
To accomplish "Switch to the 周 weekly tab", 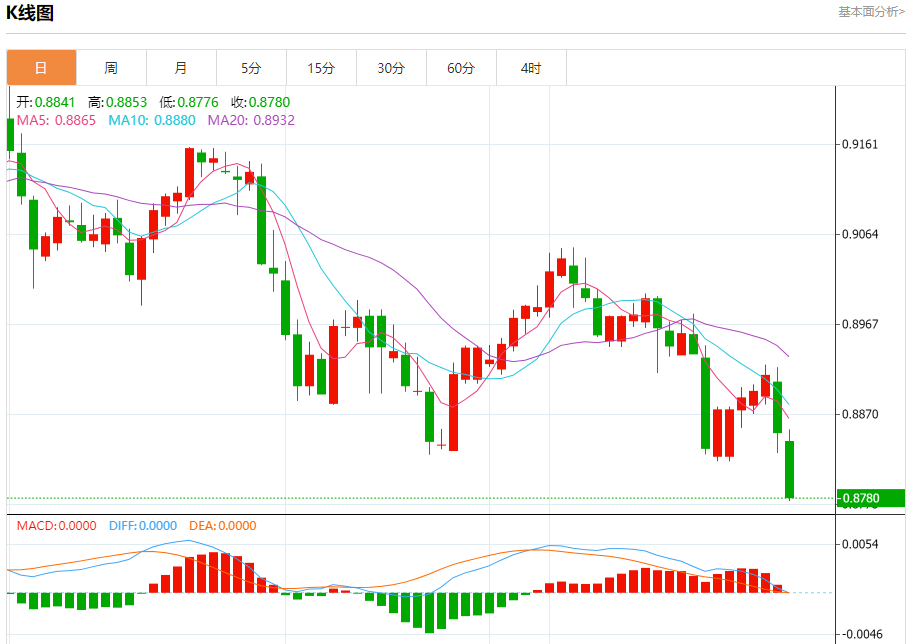I will coord(111,68).
